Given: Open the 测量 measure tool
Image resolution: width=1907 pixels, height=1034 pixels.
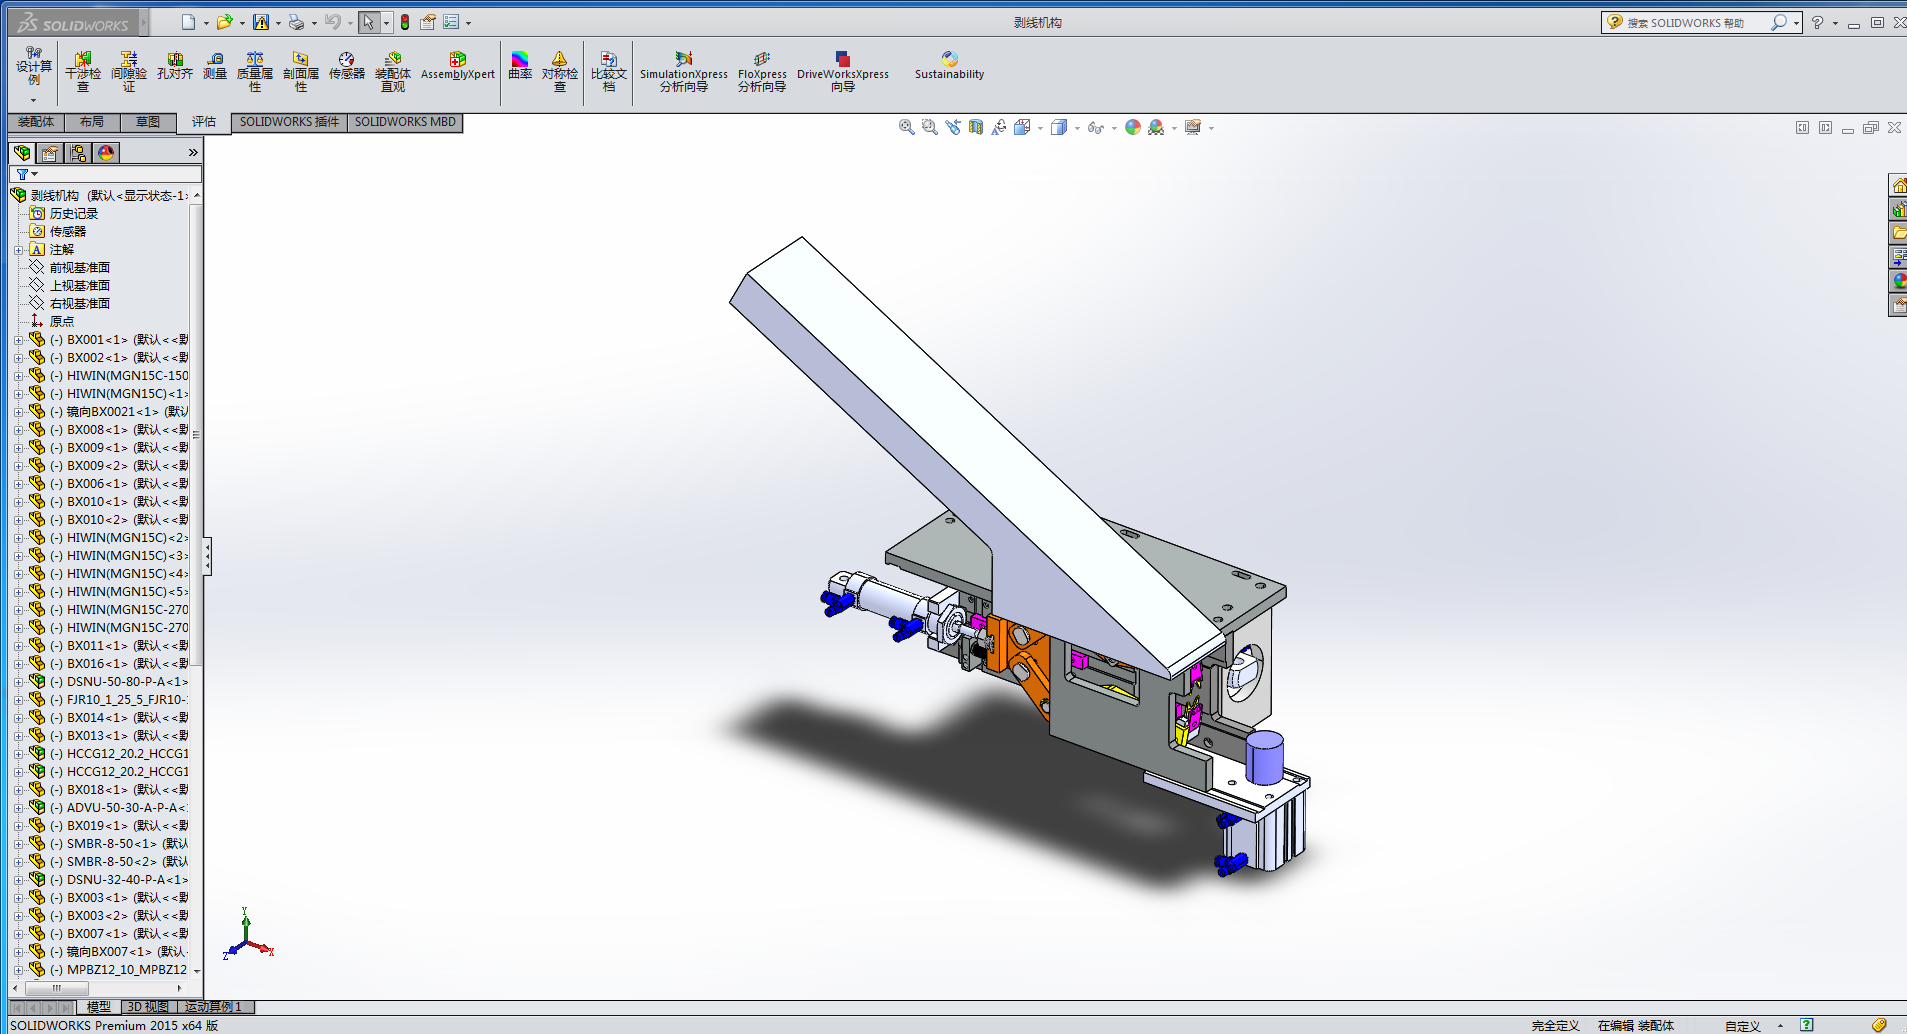Looking at the screenshot, I should (215, 67).
